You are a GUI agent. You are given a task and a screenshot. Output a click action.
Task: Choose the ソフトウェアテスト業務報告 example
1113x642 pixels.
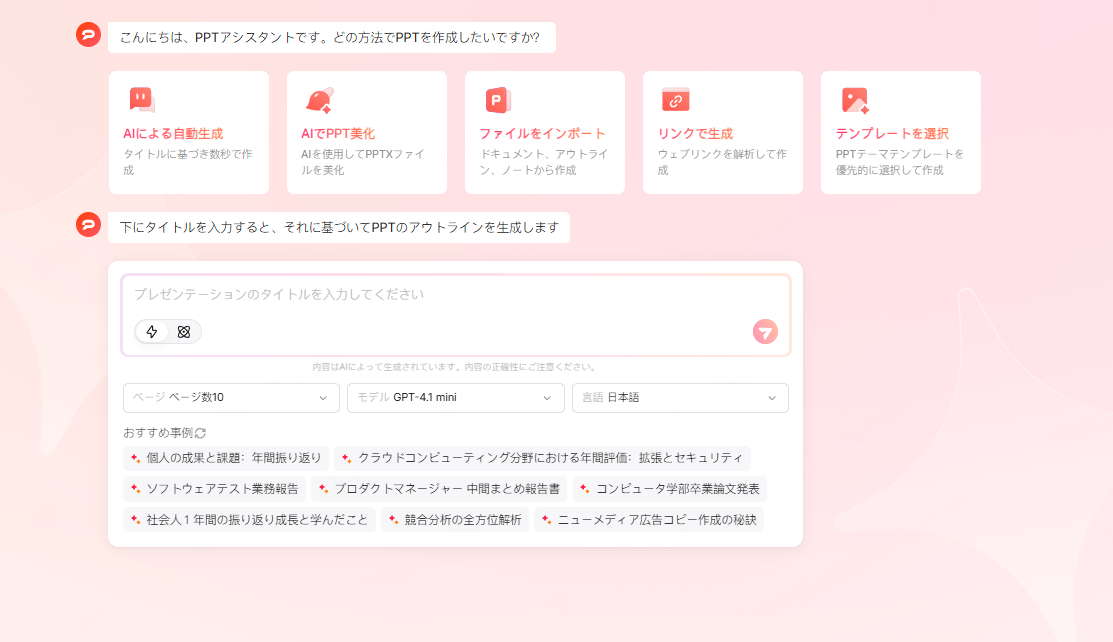(214, 489)
